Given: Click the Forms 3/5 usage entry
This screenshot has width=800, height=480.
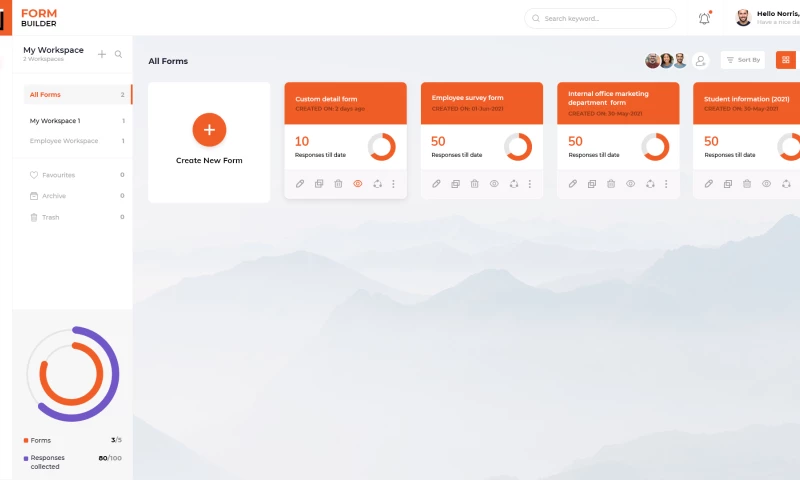Looking at the screenshot, I should coord(72,440).
